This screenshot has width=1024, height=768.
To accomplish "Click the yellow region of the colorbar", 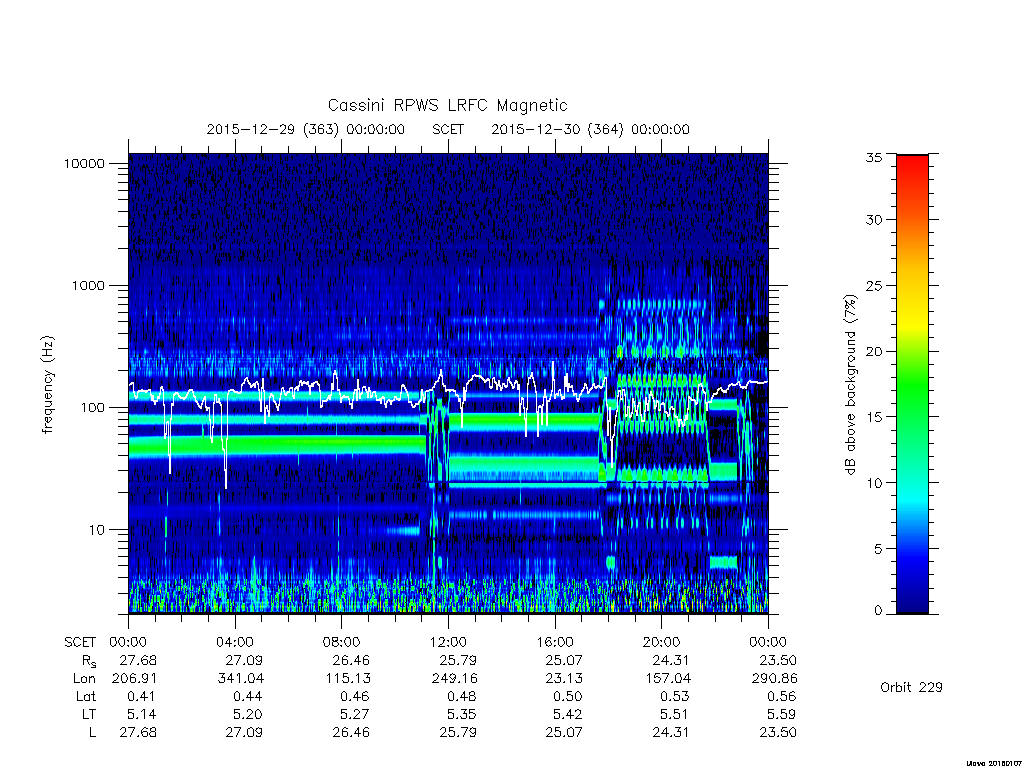I will [912, 319].
